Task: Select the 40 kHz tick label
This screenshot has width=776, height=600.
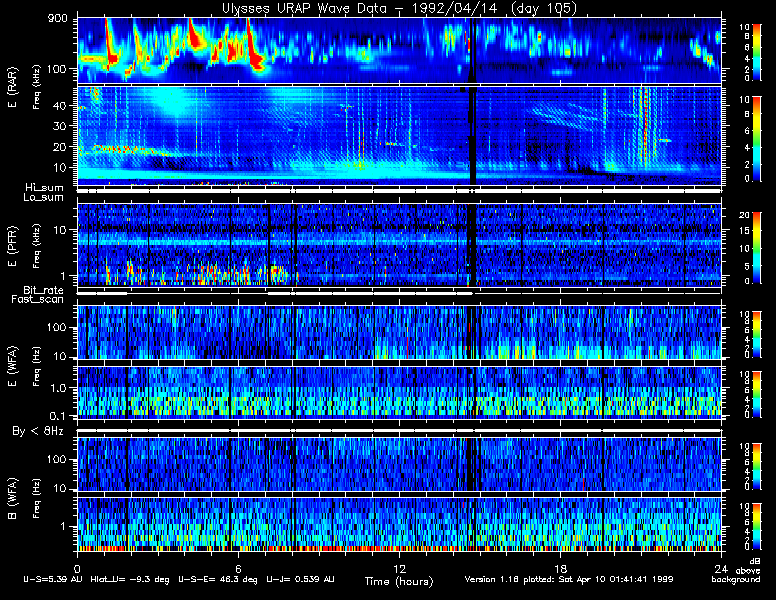Action: coord(59,105)
